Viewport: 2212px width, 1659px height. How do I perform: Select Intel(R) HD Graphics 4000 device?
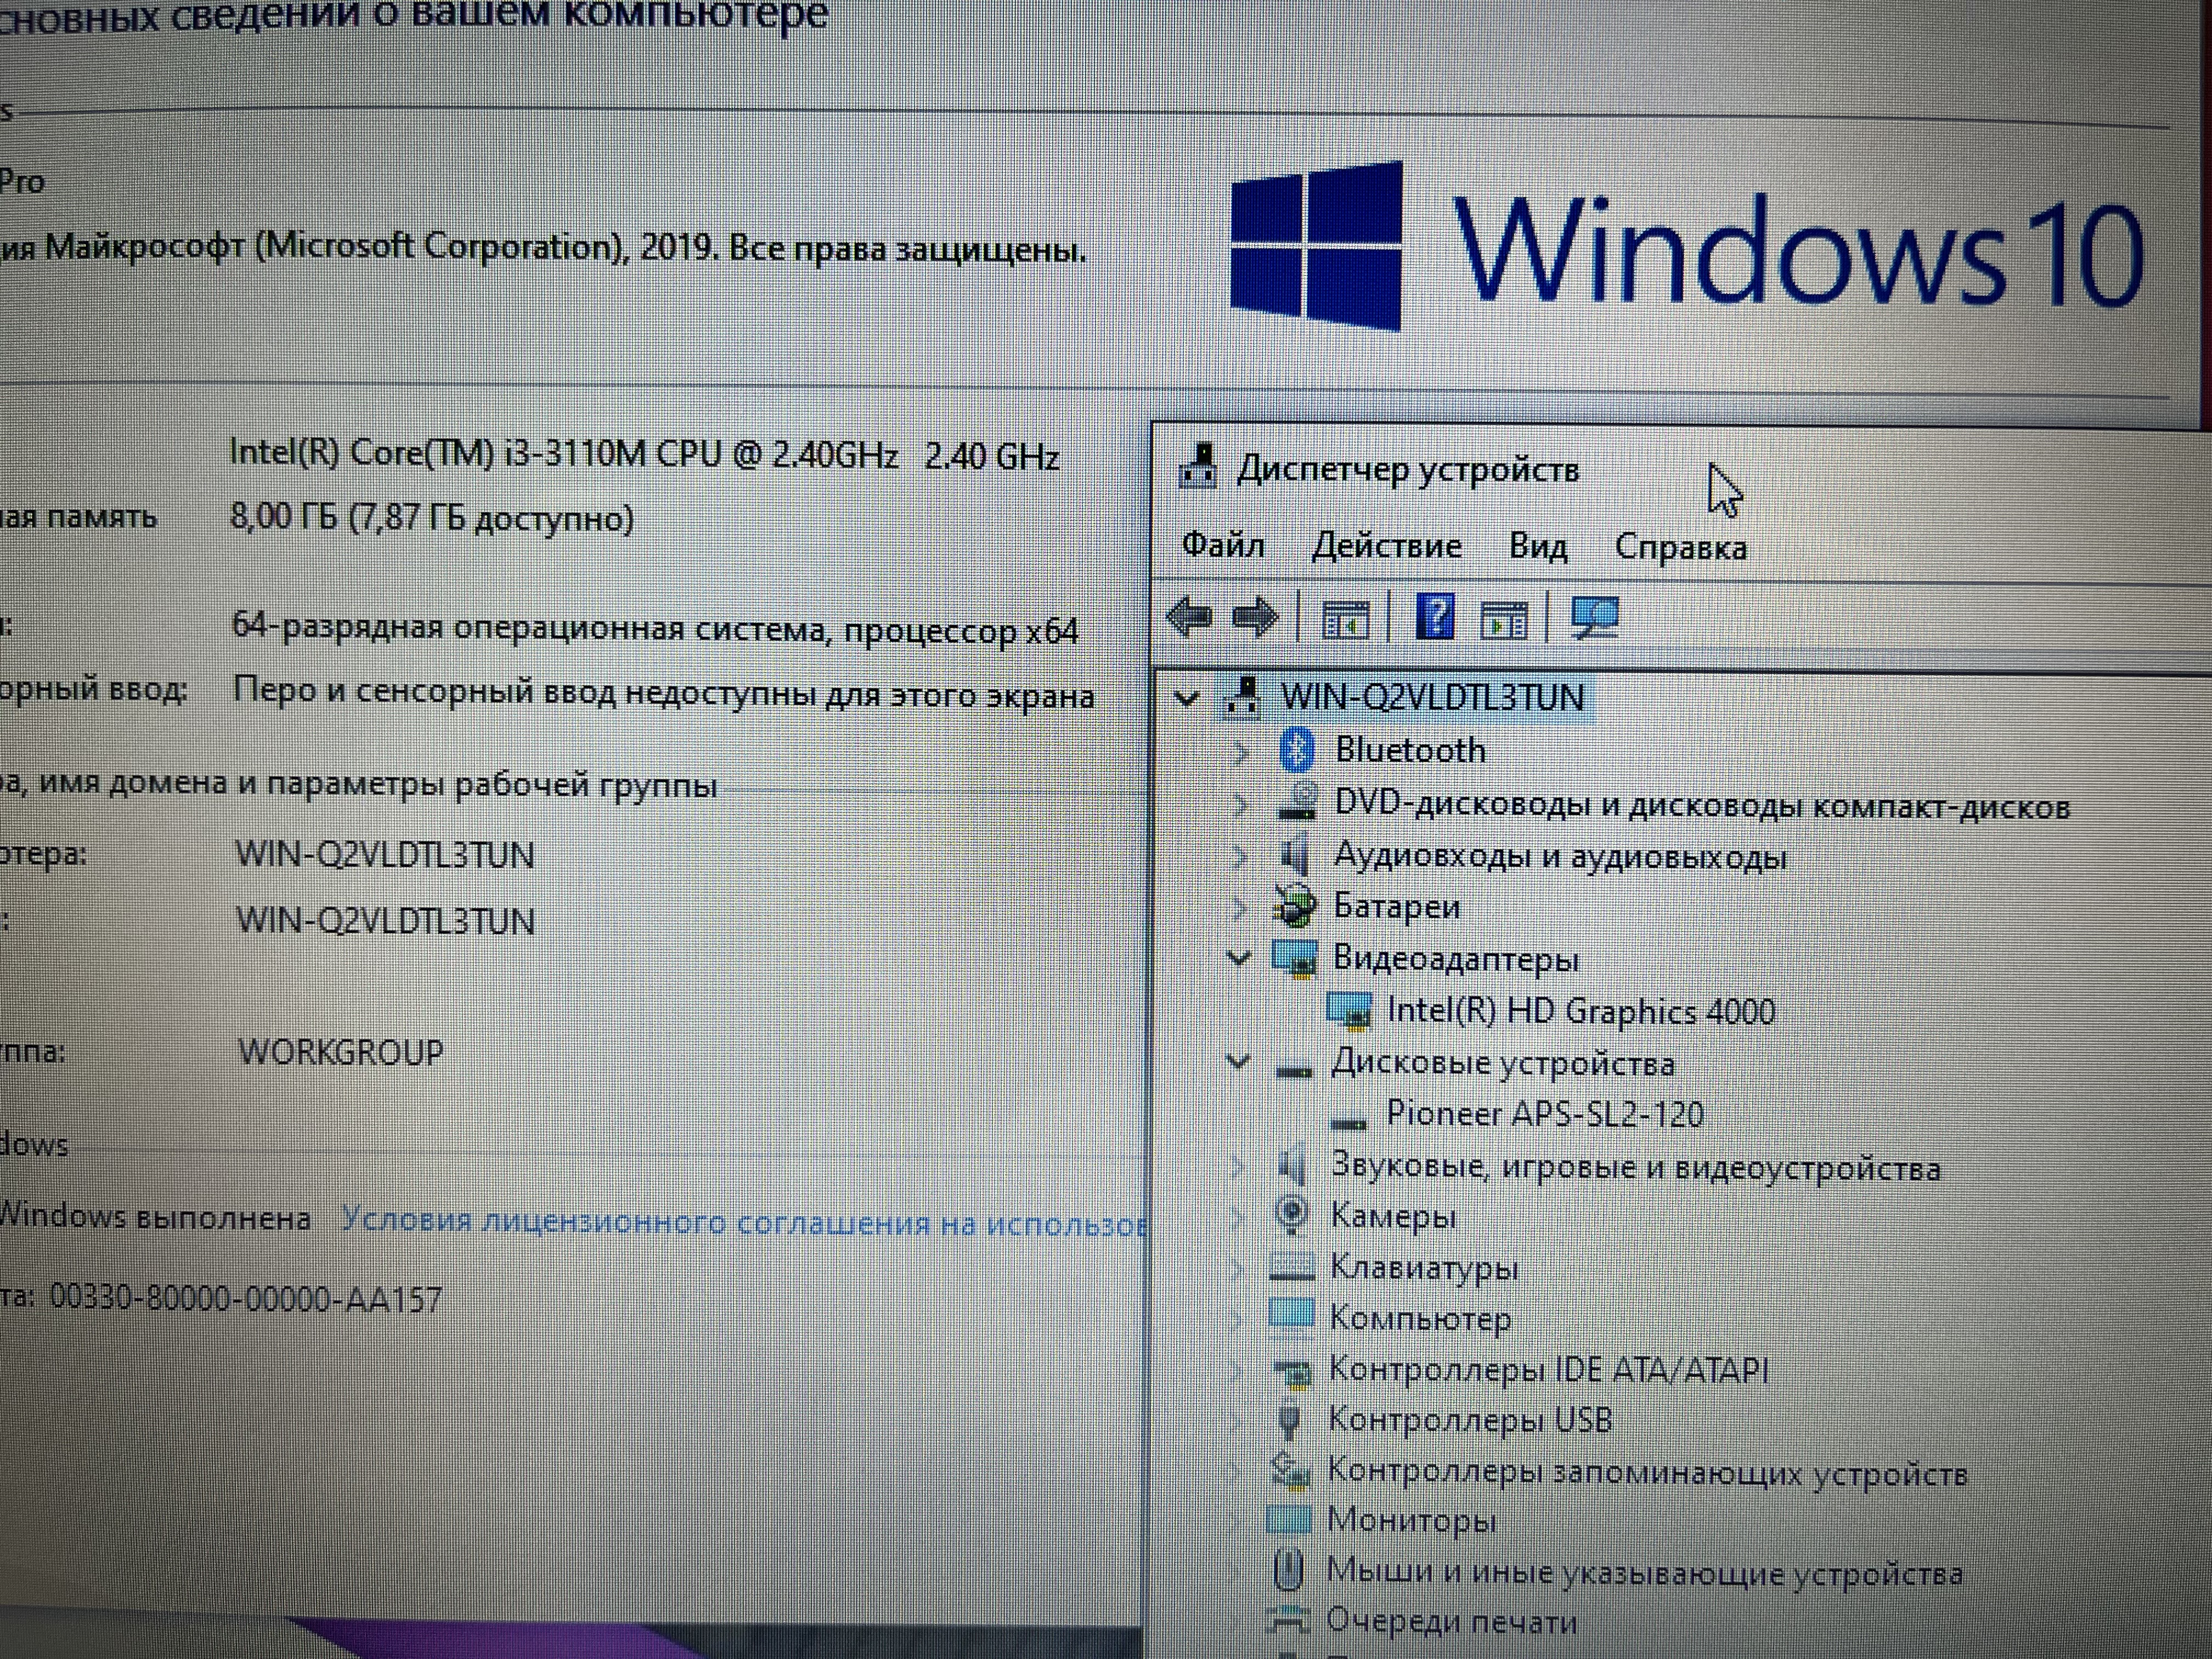(1579, 1011)
